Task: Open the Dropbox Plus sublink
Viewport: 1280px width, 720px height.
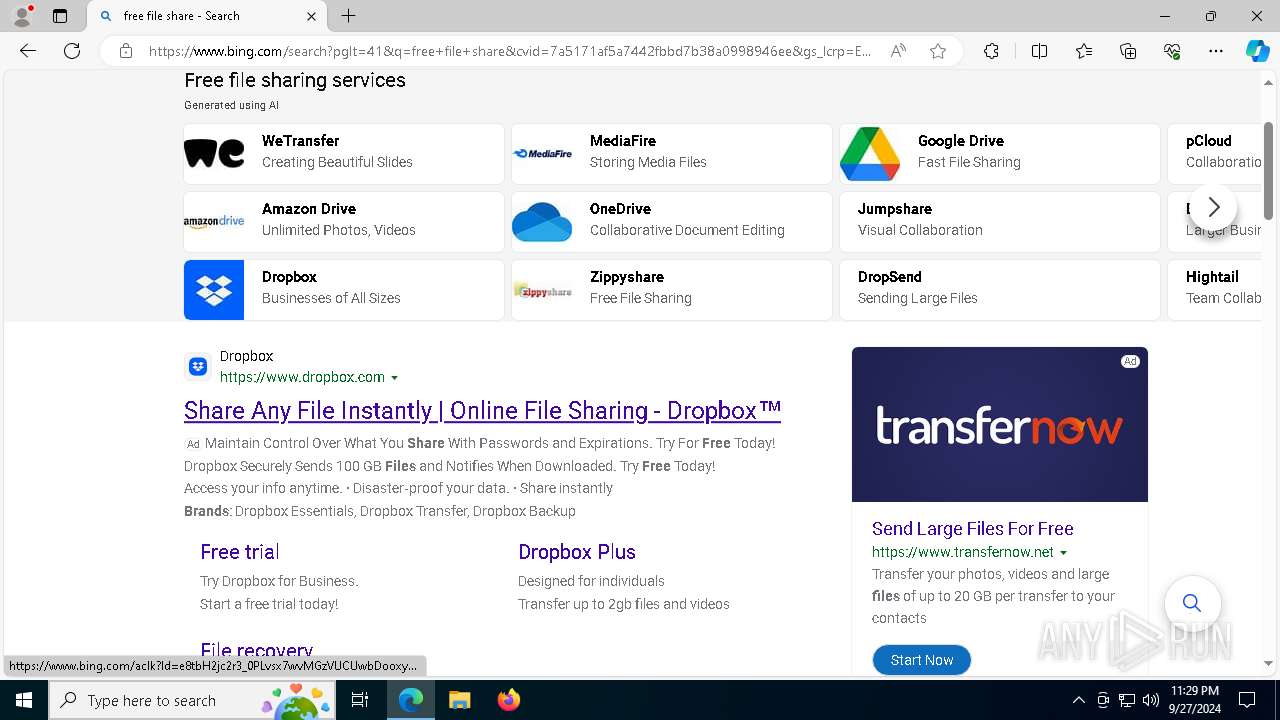Action: tap(577, 552)
